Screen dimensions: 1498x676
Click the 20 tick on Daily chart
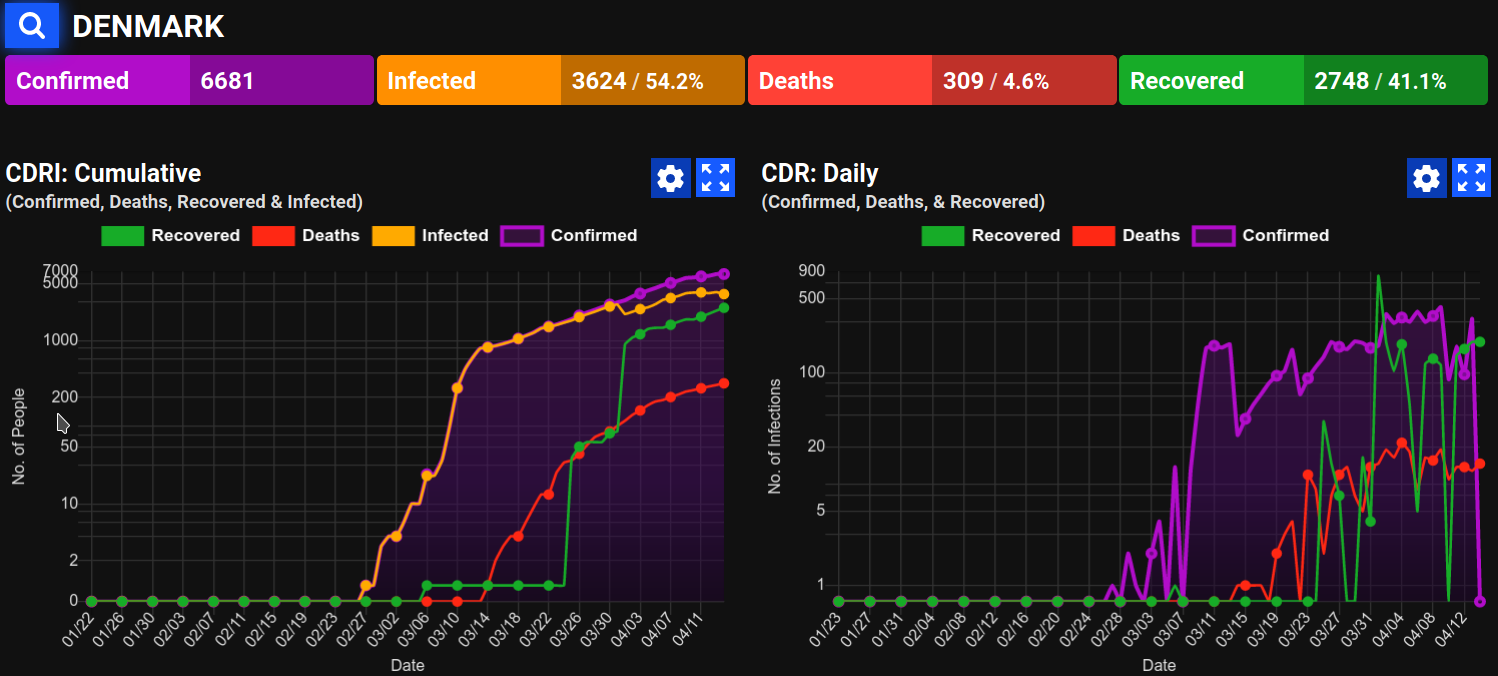816,446
